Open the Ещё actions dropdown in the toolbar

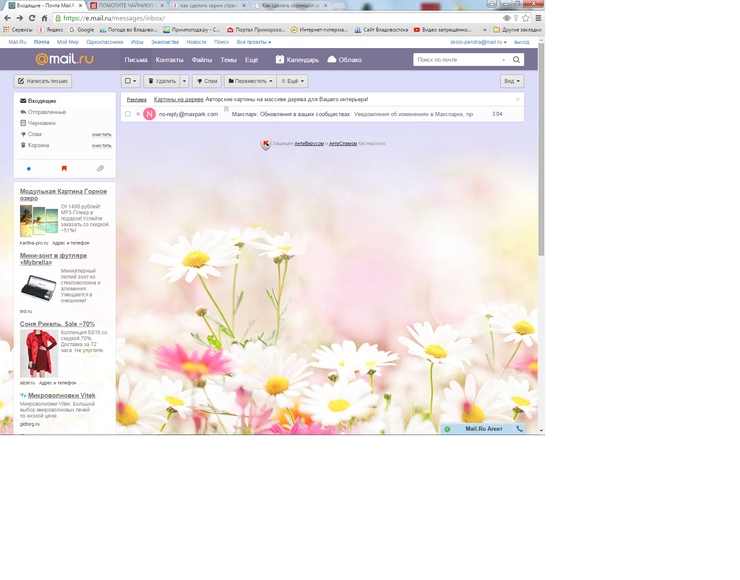coord(292,80)
